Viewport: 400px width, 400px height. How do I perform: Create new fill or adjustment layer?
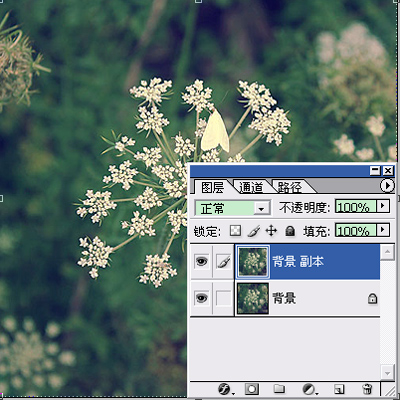click(309, 389)
